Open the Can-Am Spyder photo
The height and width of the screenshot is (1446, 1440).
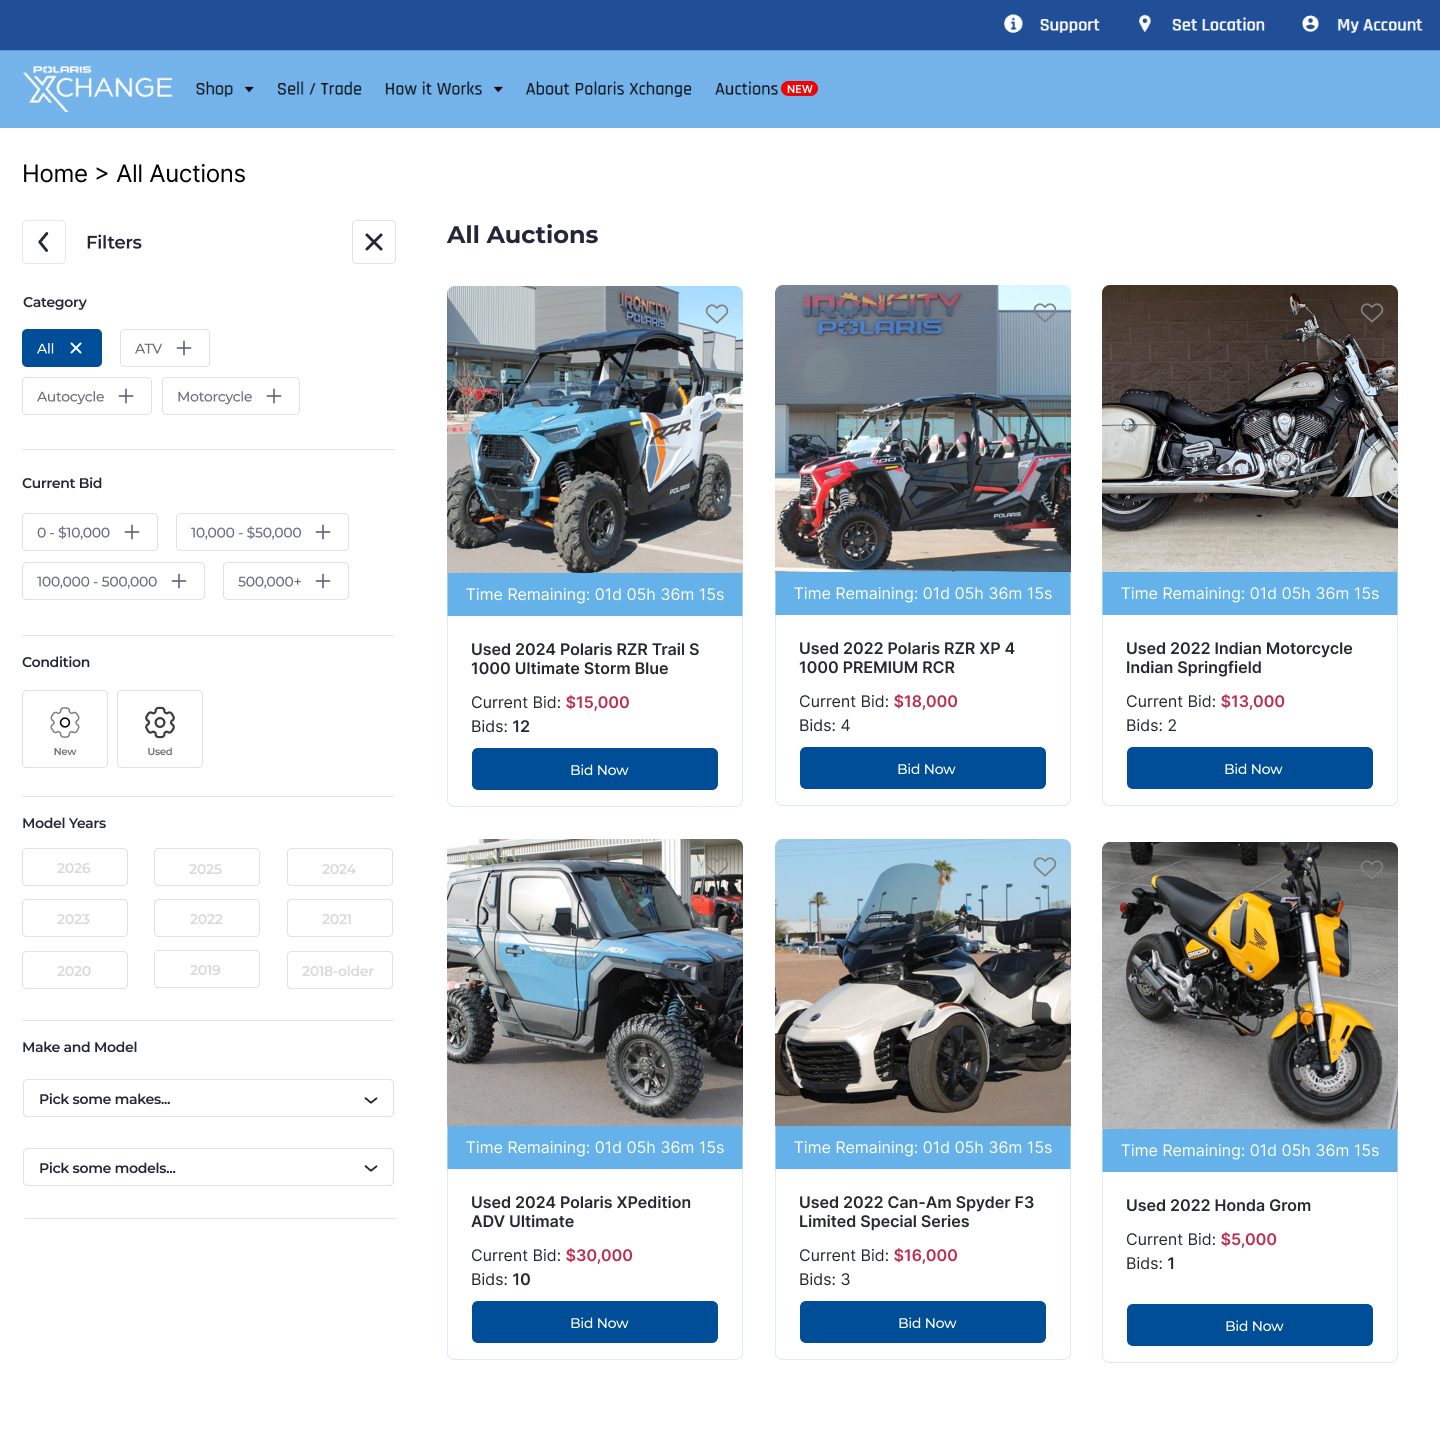[x=923, y=983]
